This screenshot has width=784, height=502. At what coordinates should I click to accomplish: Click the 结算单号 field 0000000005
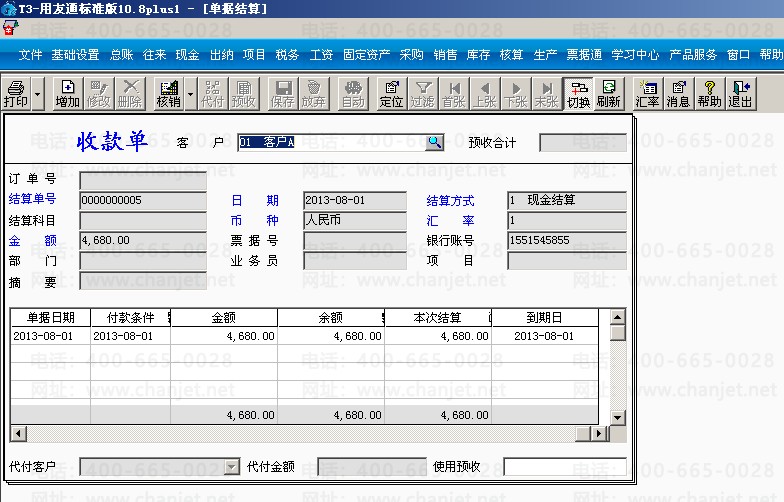click(143, 200)
